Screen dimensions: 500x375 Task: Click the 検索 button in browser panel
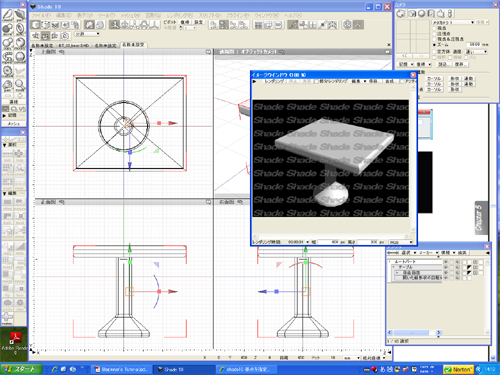[x=462, y=253]
